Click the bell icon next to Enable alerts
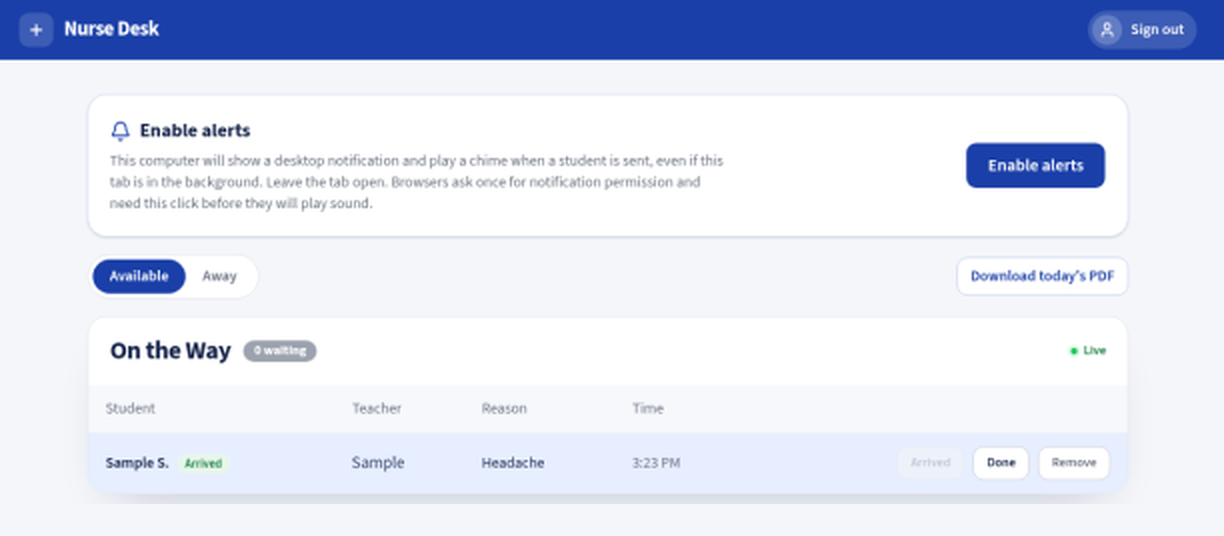Image resolution: width=1224 pixels, height=536 pixels. [120, 131]
